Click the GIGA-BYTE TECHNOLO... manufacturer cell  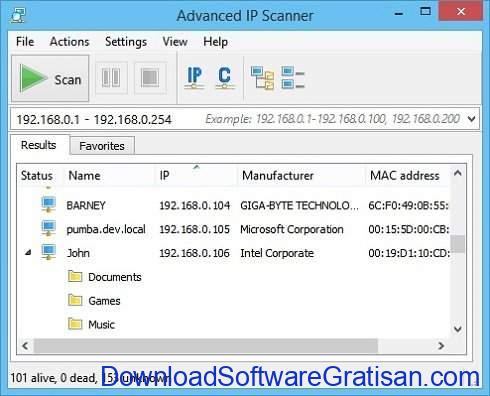point(299,205)
